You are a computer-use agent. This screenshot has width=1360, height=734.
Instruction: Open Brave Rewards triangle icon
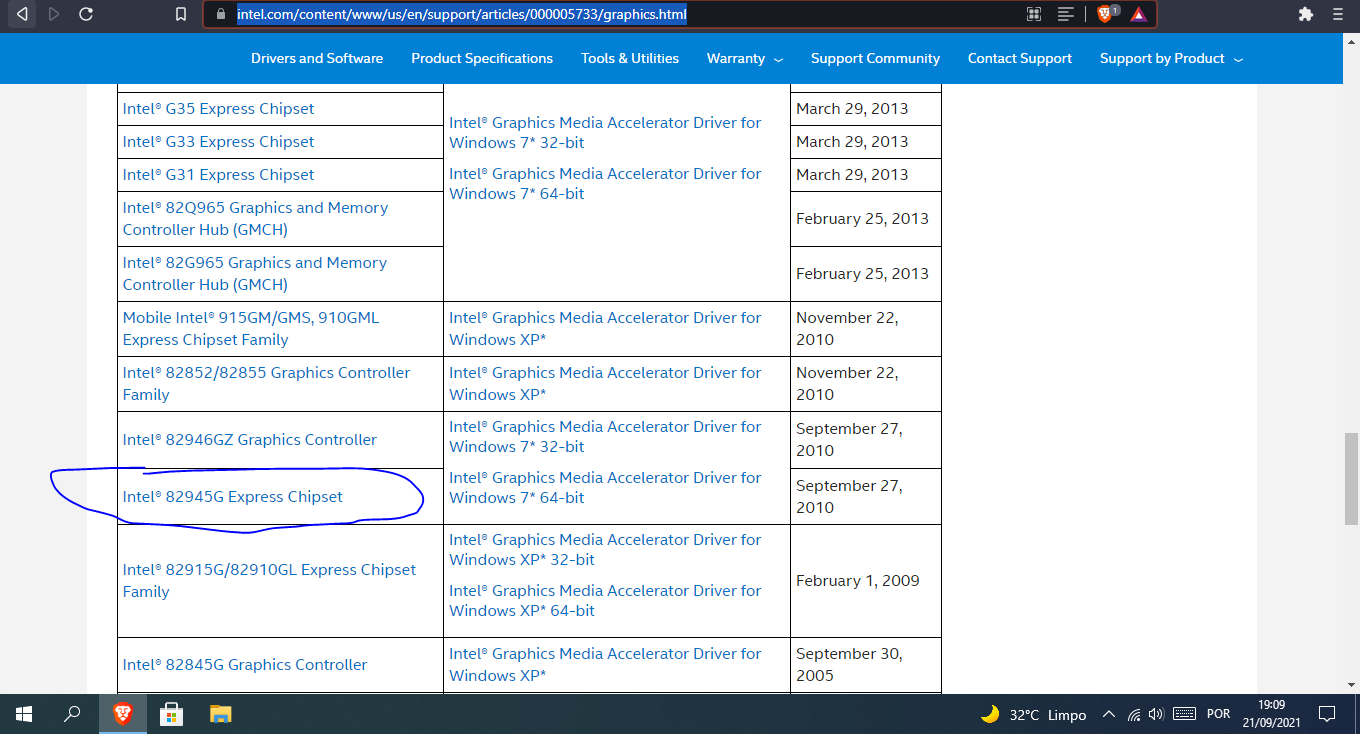point(1138,14)
